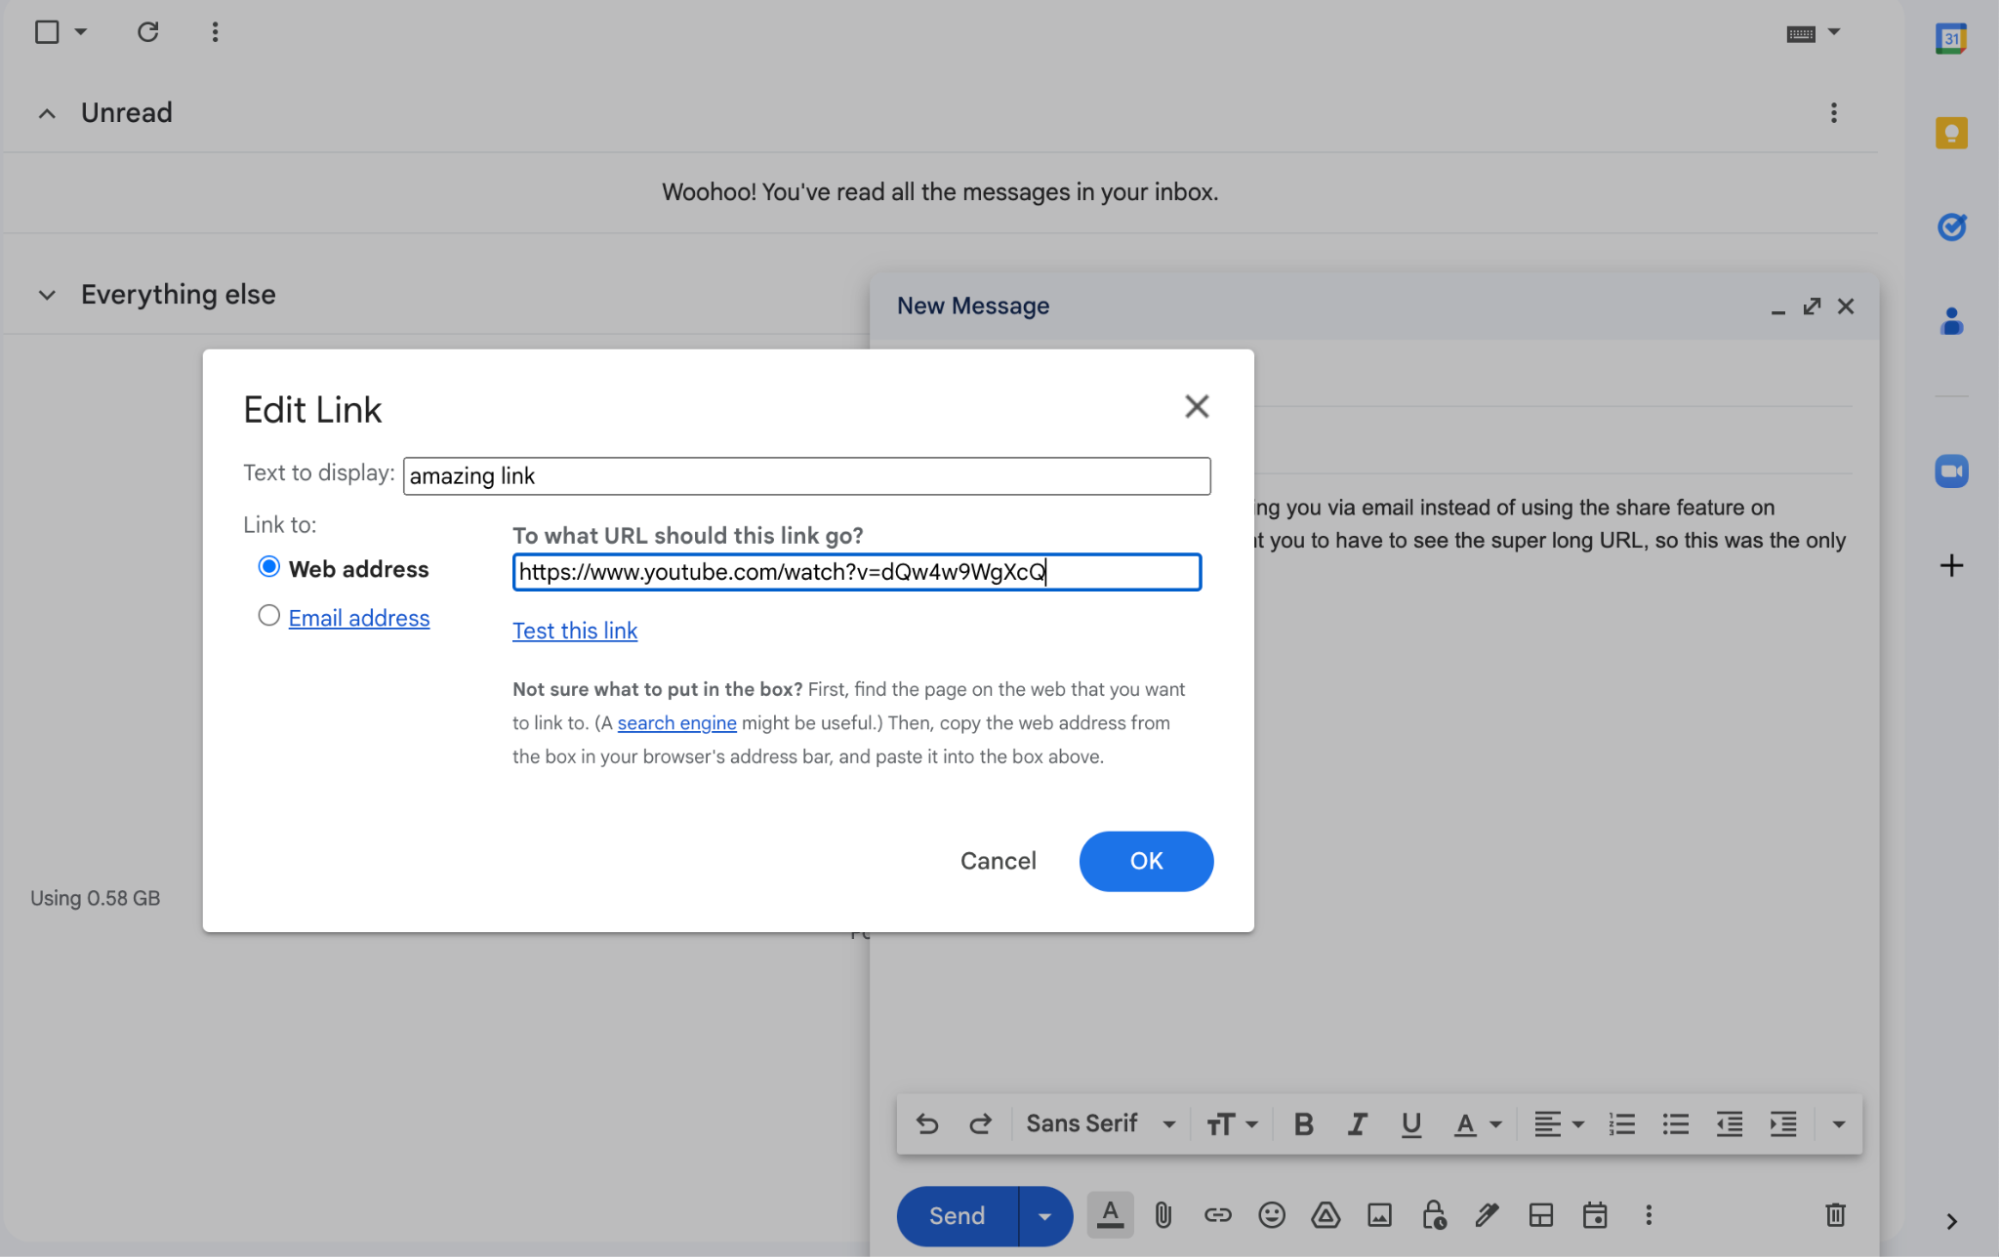This screenshot has height=1258, width=1999.
Task: Collapse the Unread section
Action: 48,110
